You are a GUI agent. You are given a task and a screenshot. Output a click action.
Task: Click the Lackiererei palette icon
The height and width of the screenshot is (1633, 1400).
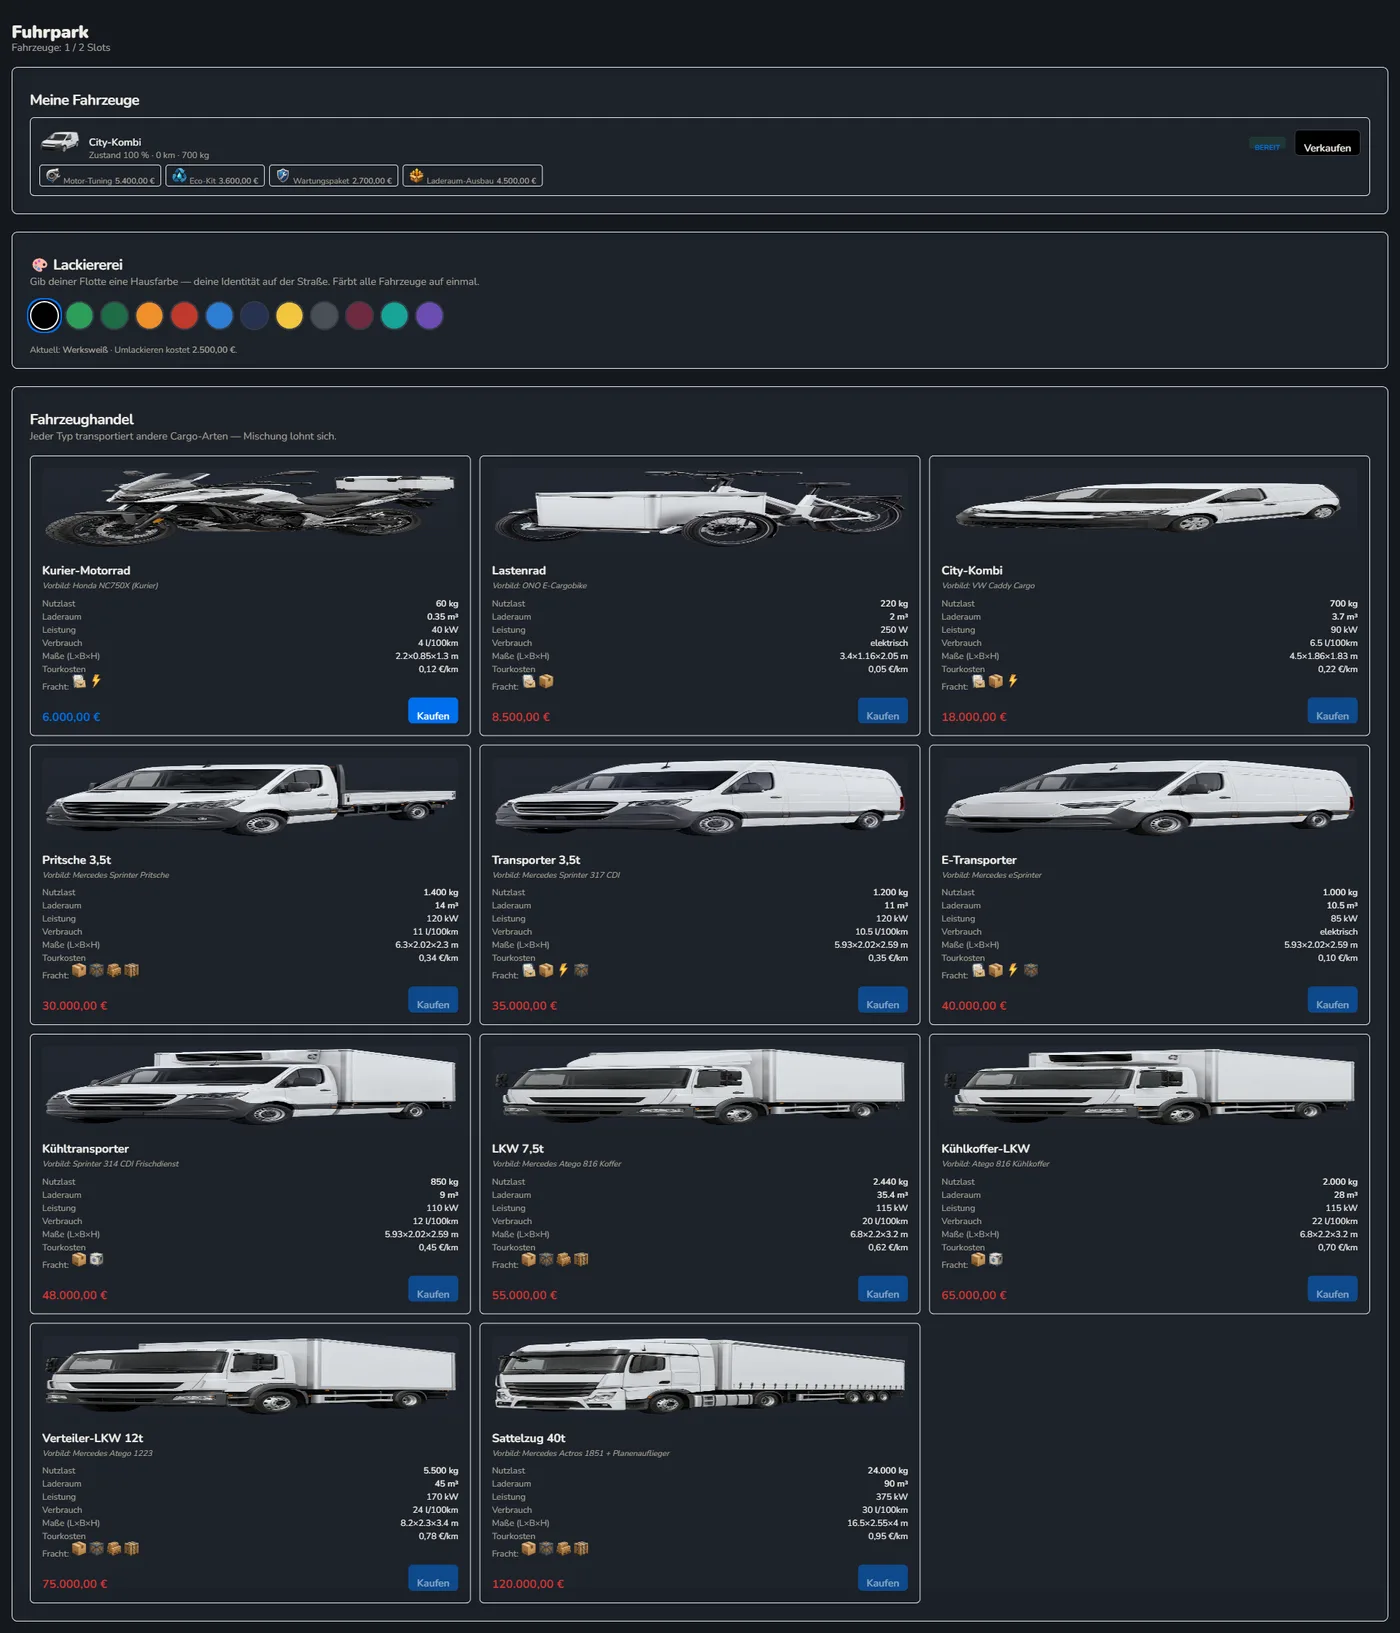click(x=39, y=265)
